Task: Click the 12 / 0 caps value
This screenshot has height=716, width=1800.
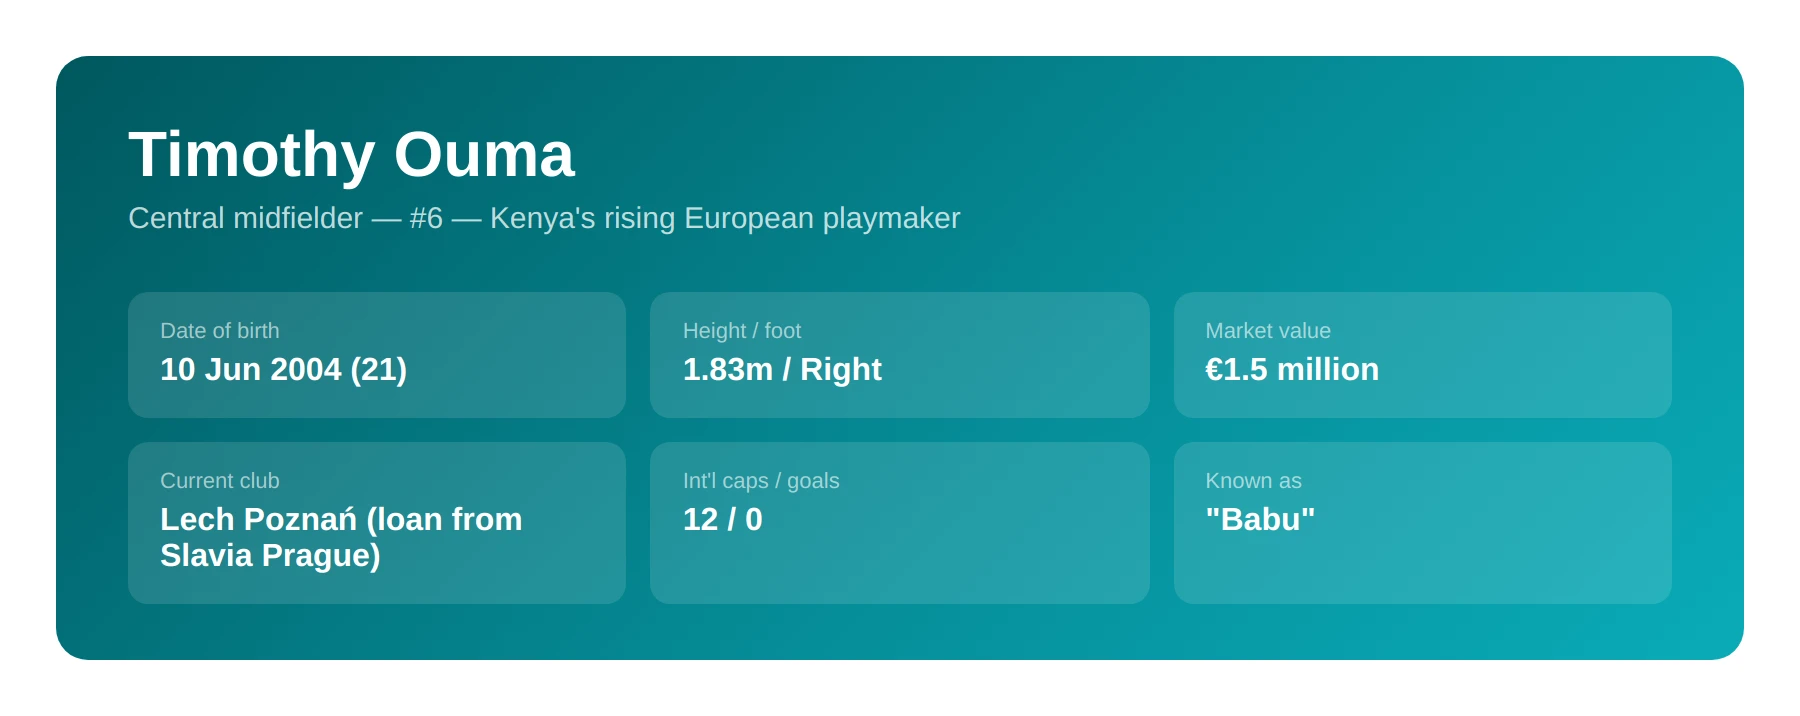Action: pos(723,519)
